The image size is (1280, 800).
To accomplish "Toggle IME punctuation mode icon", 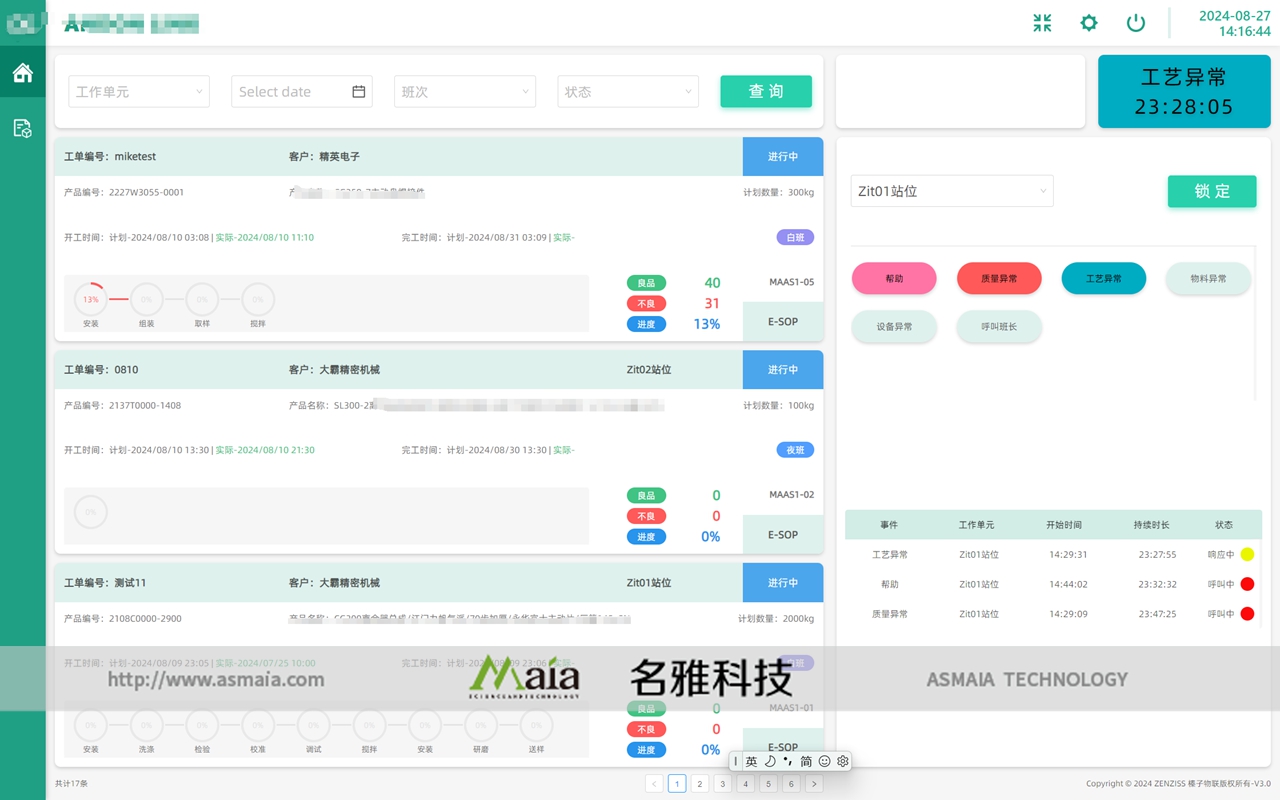I will click(x=788, y=761).
